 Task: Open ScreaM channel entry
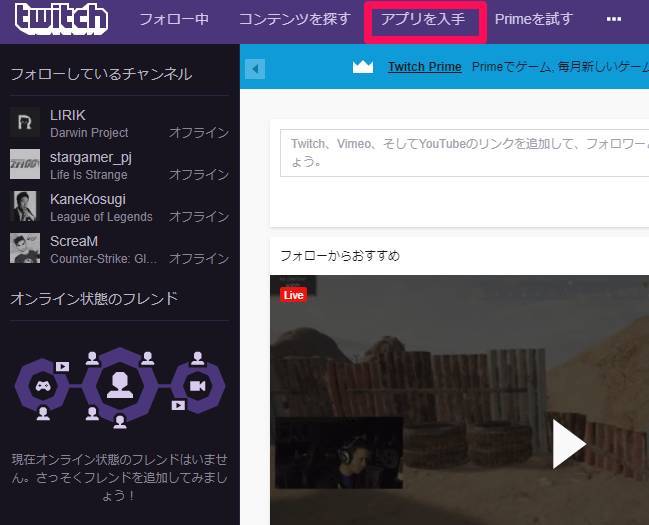coord(74,241)
